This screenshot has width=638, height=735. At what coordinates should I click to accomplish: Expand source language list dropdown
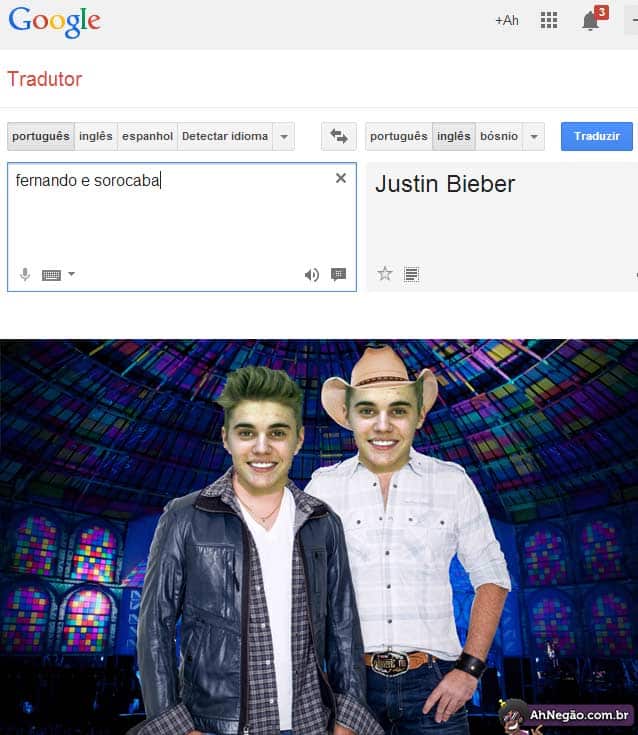coord(284,136)
